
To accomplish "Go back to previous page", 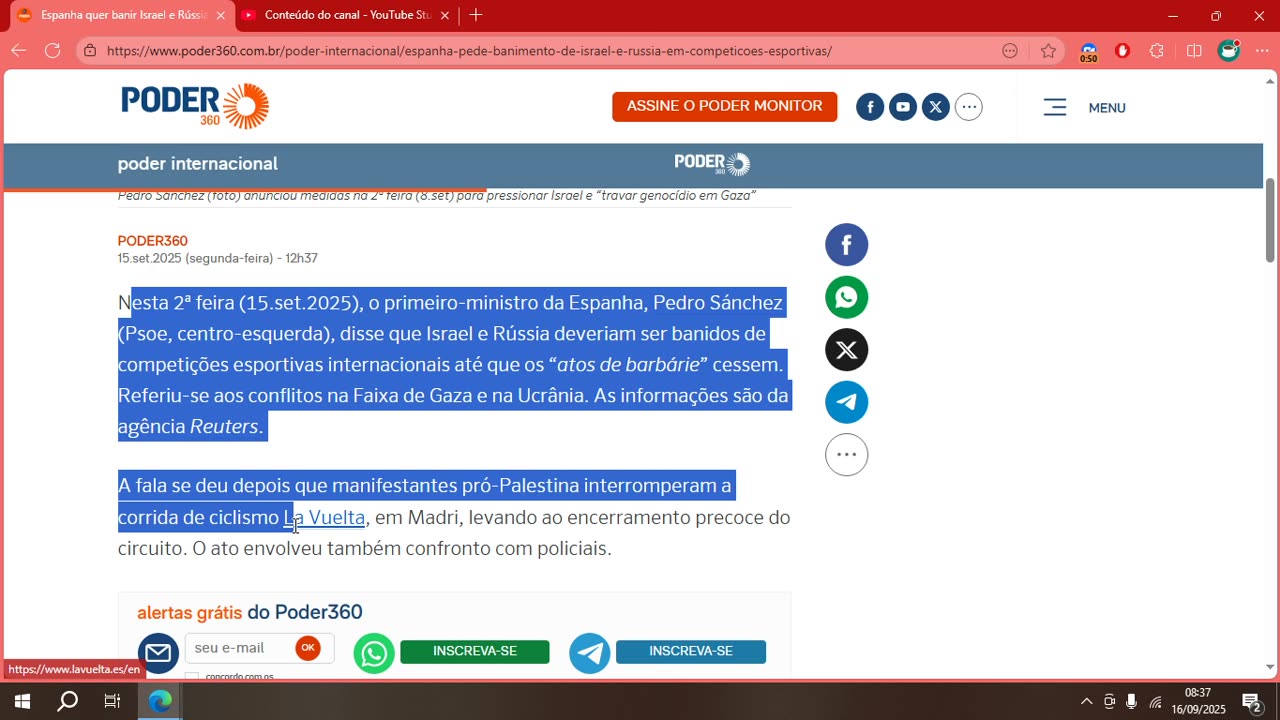I will pyautogui.click(x=18, y=50).
